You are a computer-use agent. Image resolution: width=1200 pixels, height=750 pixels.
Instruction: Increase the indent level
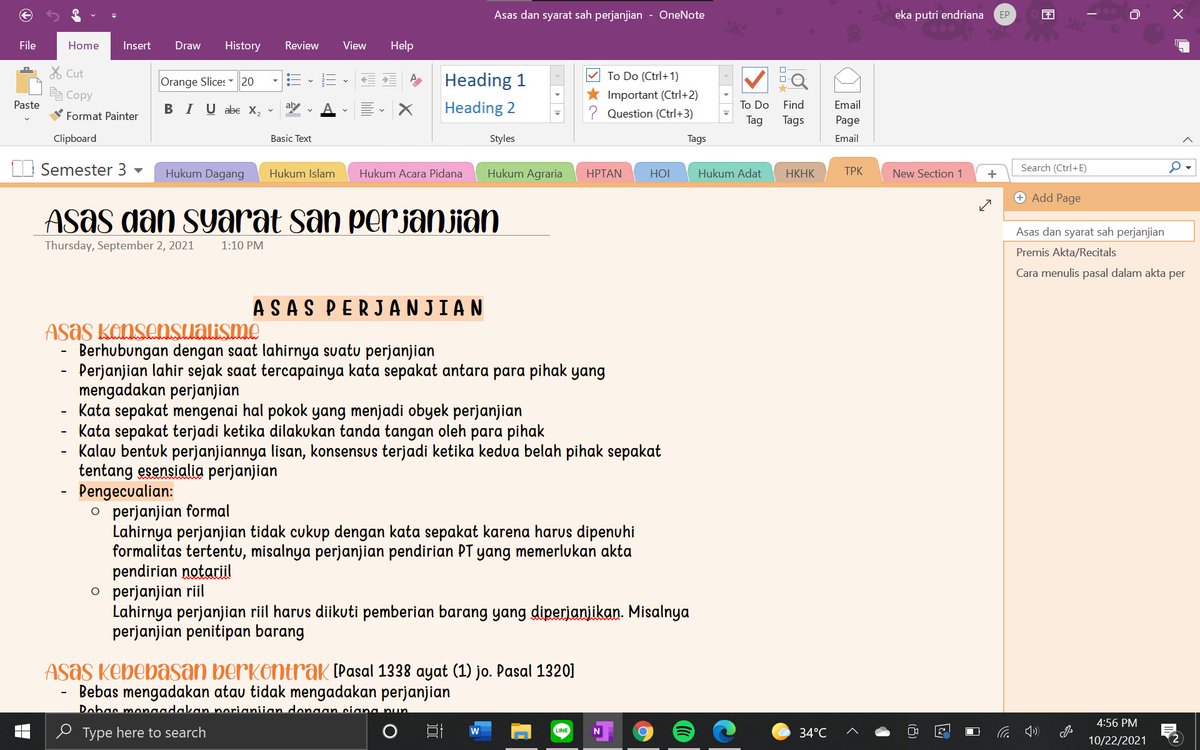coord(388,81)
